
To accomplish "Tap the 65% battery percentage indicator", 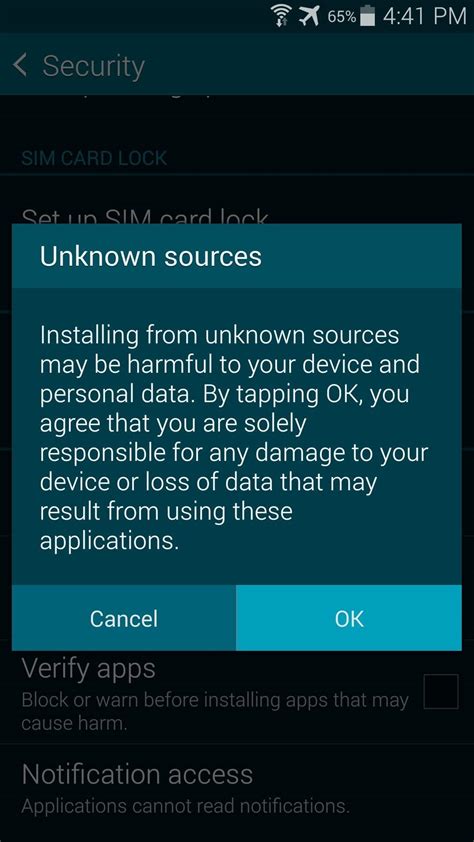I will coord(342,17).
